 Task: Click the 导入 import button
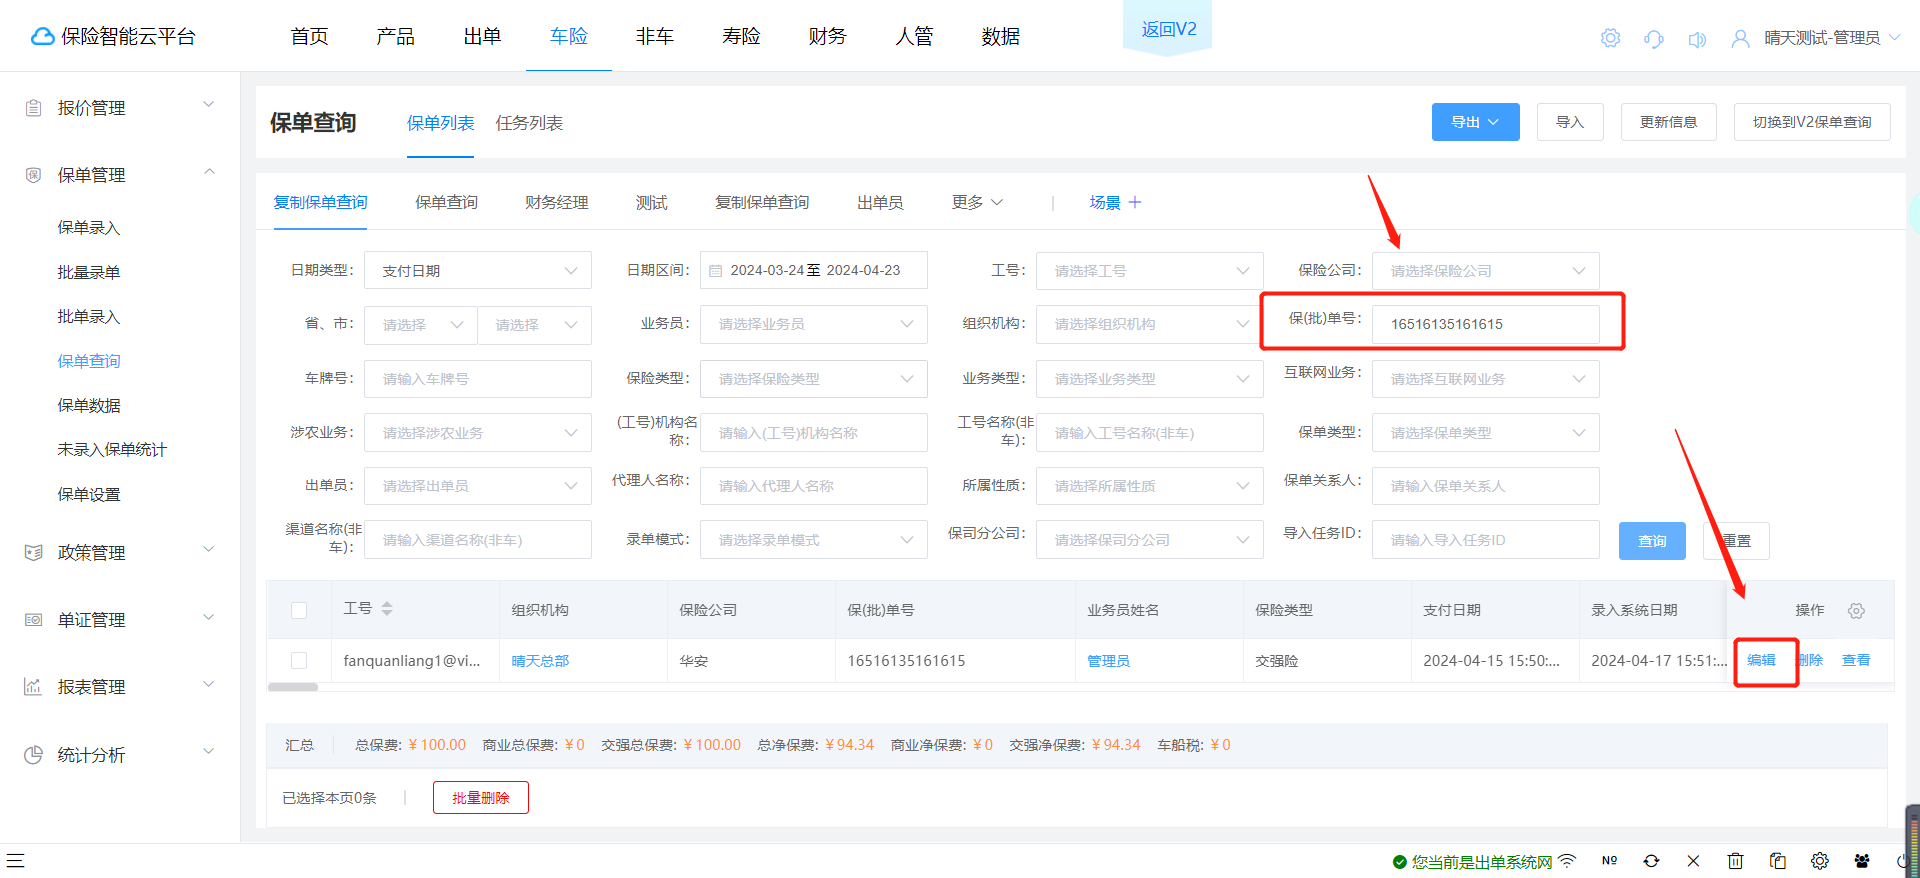[x=1570, y=122]
